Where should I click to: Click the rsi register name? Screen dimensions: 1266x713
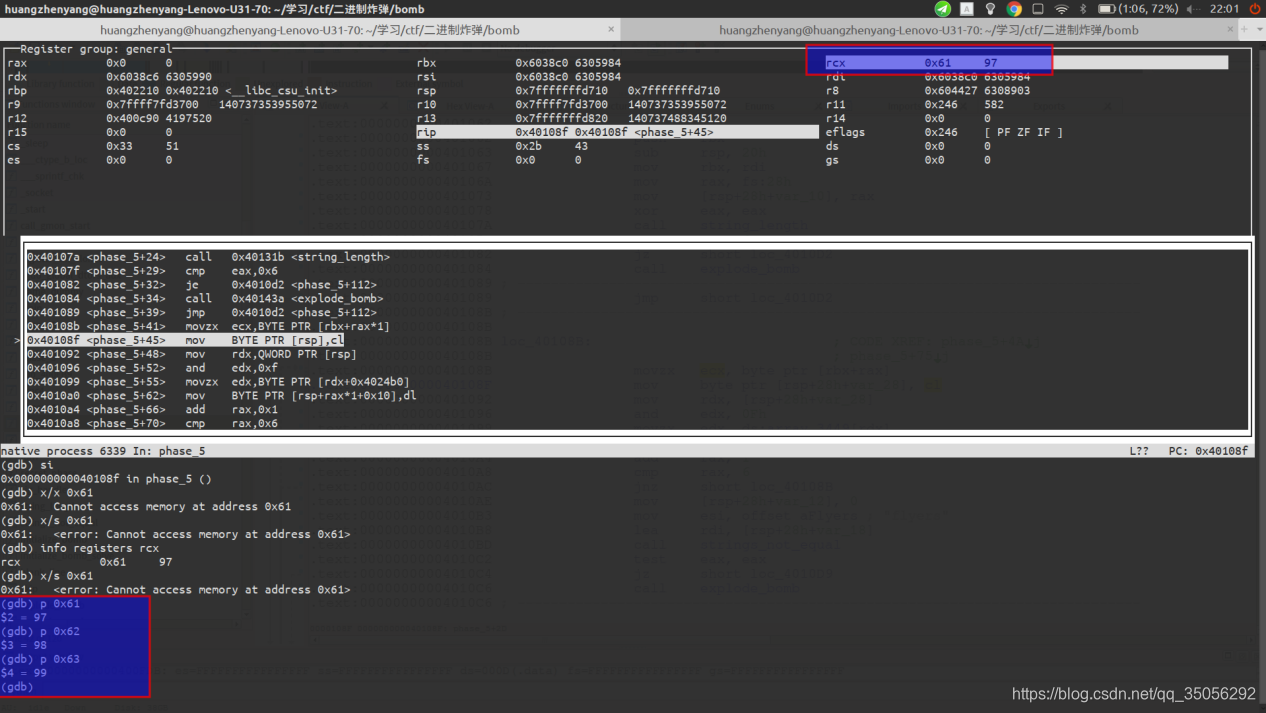(426, 77)
